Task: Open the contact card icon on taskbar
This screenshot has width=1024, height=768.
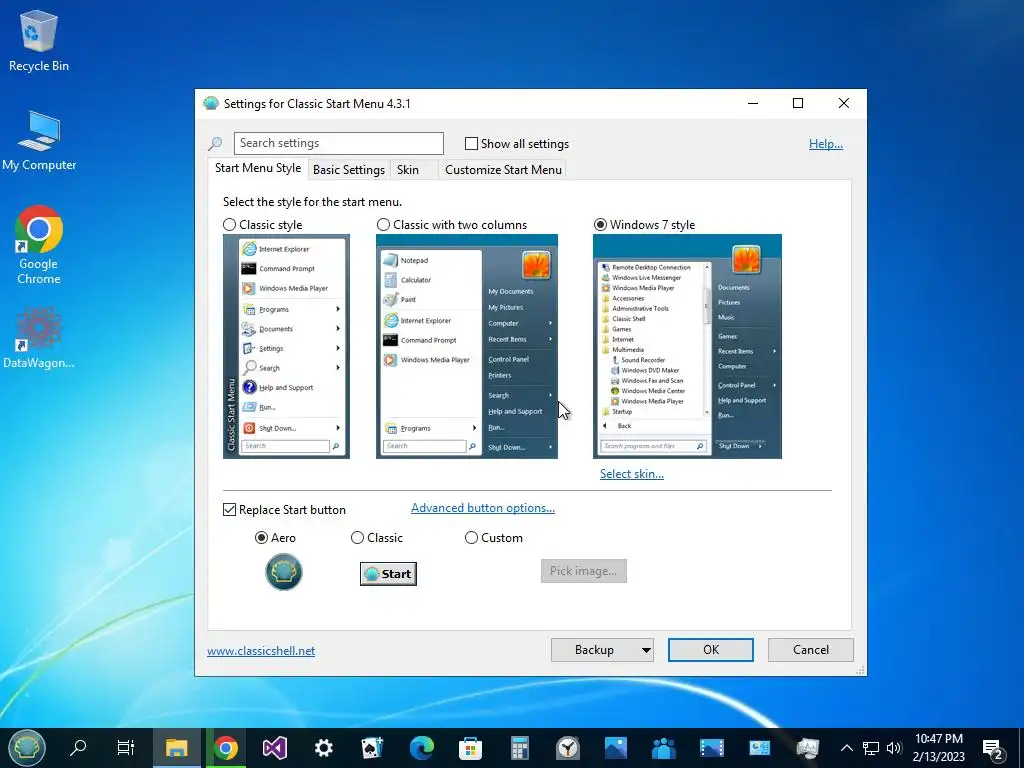Action: click(x=760, y=748)
